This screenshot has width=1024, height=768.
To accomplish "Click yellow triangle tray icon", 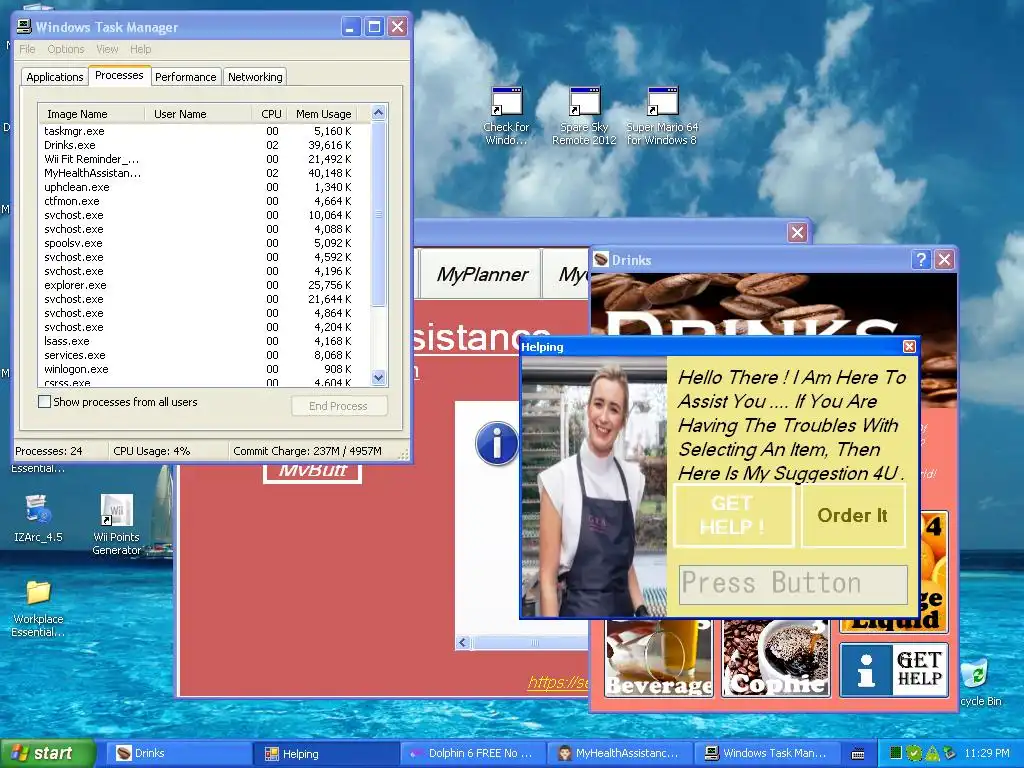I will click(x=932, y=753).
